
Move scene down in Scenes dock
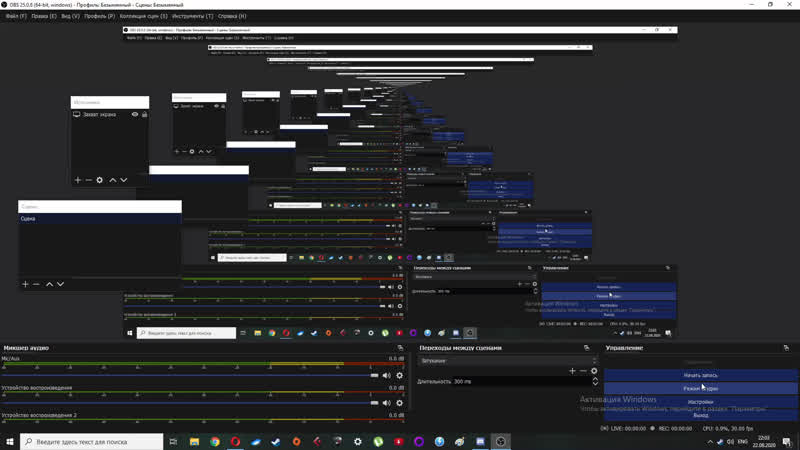[61, 284]
